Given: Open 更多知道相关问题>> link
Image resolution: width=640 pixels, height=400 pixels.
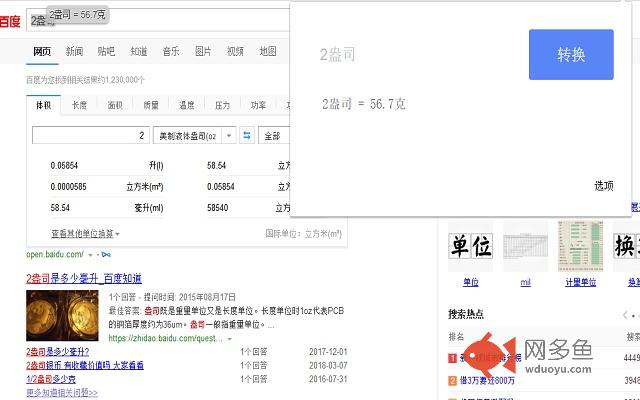Looking at the screenshot, I should pos(62,393).
